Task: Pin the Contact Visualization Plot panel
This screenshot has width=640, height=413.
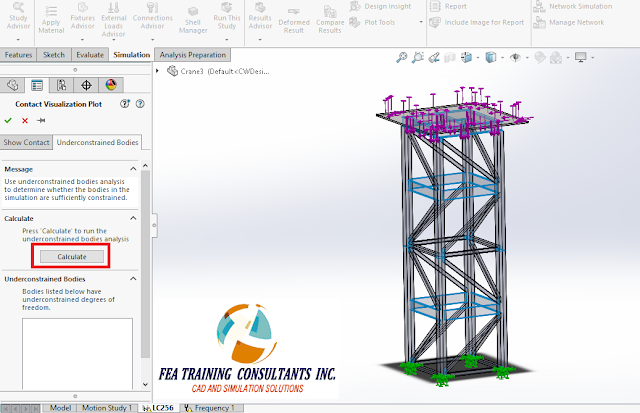Action: [41, 120]
